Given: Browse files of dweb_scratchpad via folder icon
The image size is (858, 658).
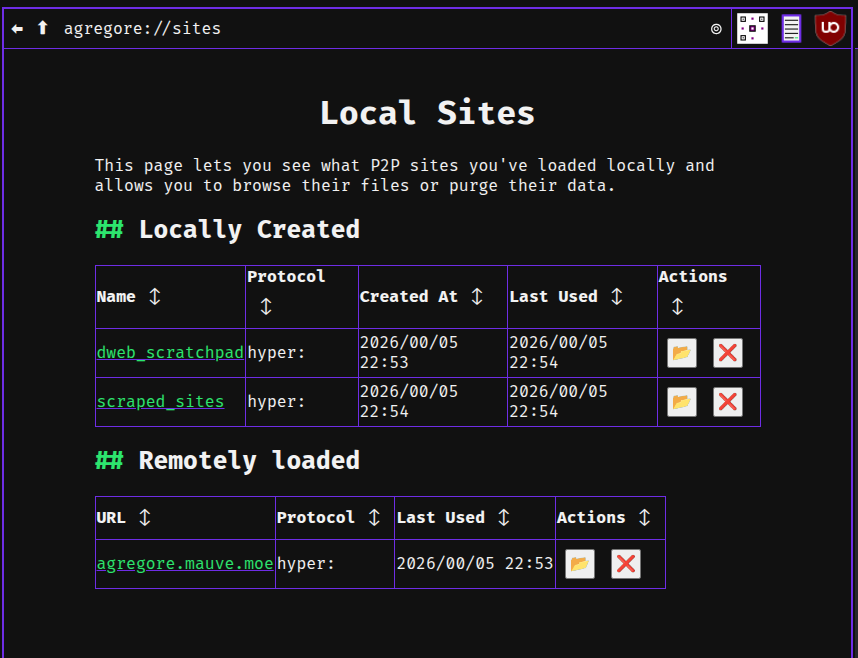Looking at the screenshot, I should point(682,353).
